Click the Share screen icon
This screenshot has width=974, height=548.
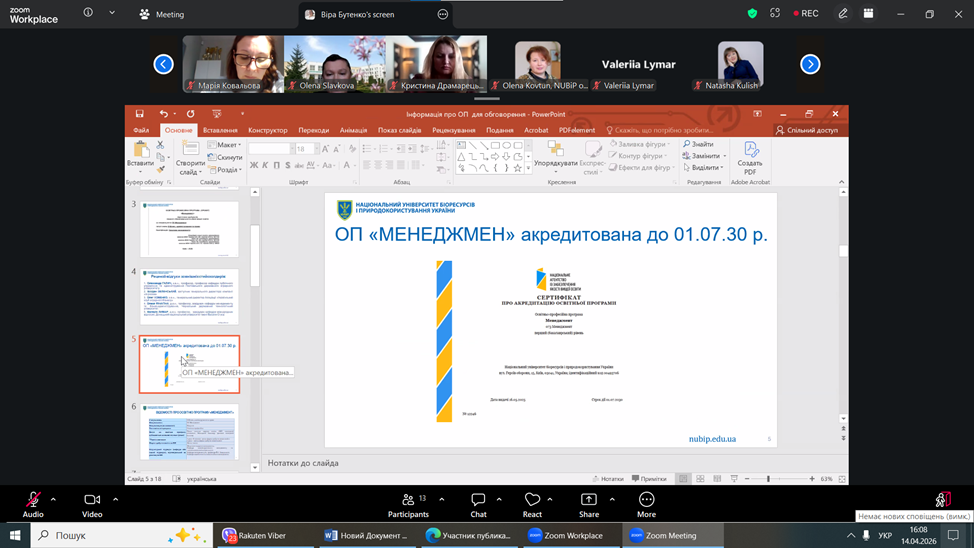point(589,500)
